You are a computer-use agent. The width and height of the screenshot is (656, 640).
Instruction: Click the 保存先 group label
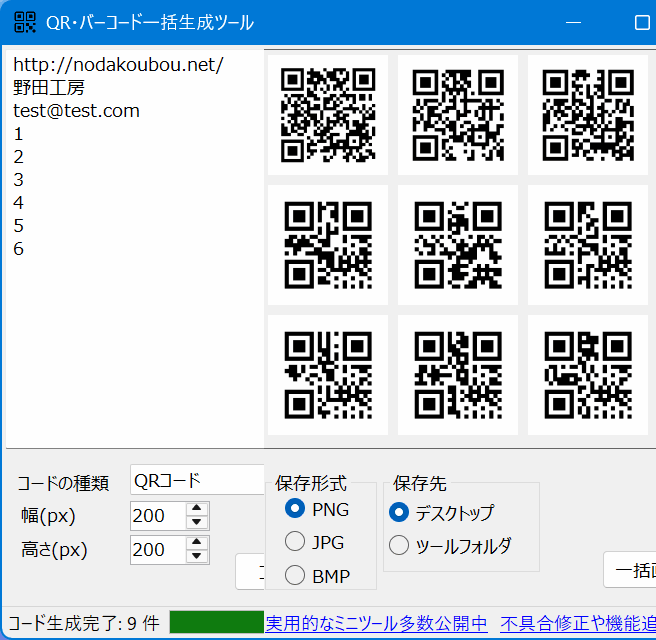[420, 483]
